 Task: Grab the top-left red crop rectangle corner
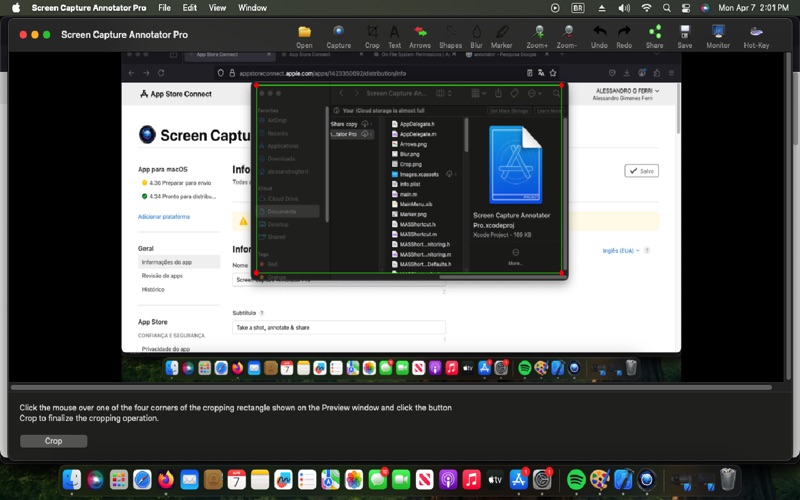click(256, 86)
